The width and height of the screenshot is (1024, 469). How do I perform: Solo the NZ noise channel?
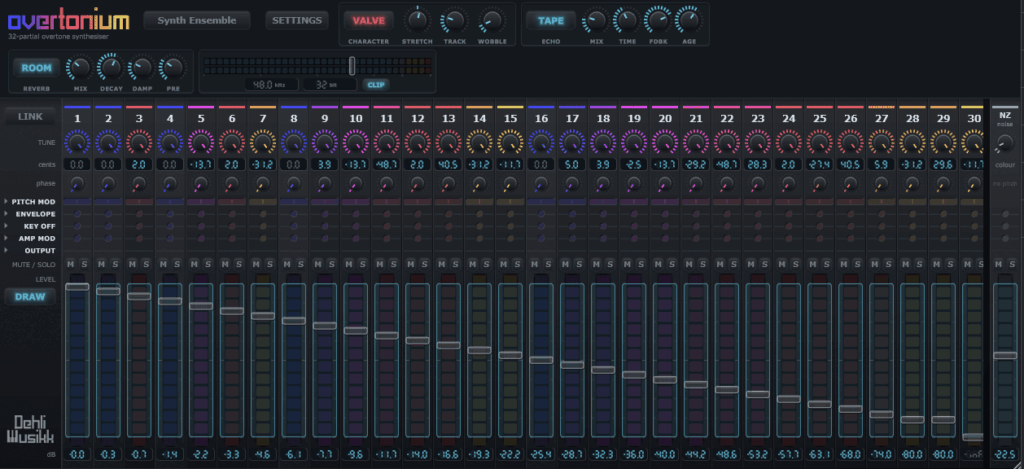point(1012,264)
